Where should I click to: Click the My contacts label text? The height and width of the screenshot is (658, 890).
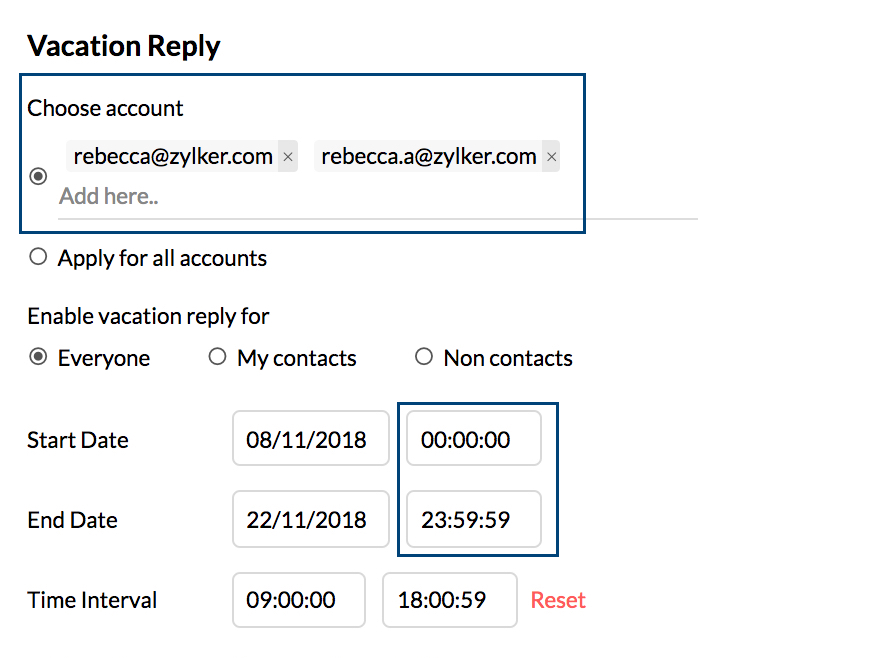[296, 358]
